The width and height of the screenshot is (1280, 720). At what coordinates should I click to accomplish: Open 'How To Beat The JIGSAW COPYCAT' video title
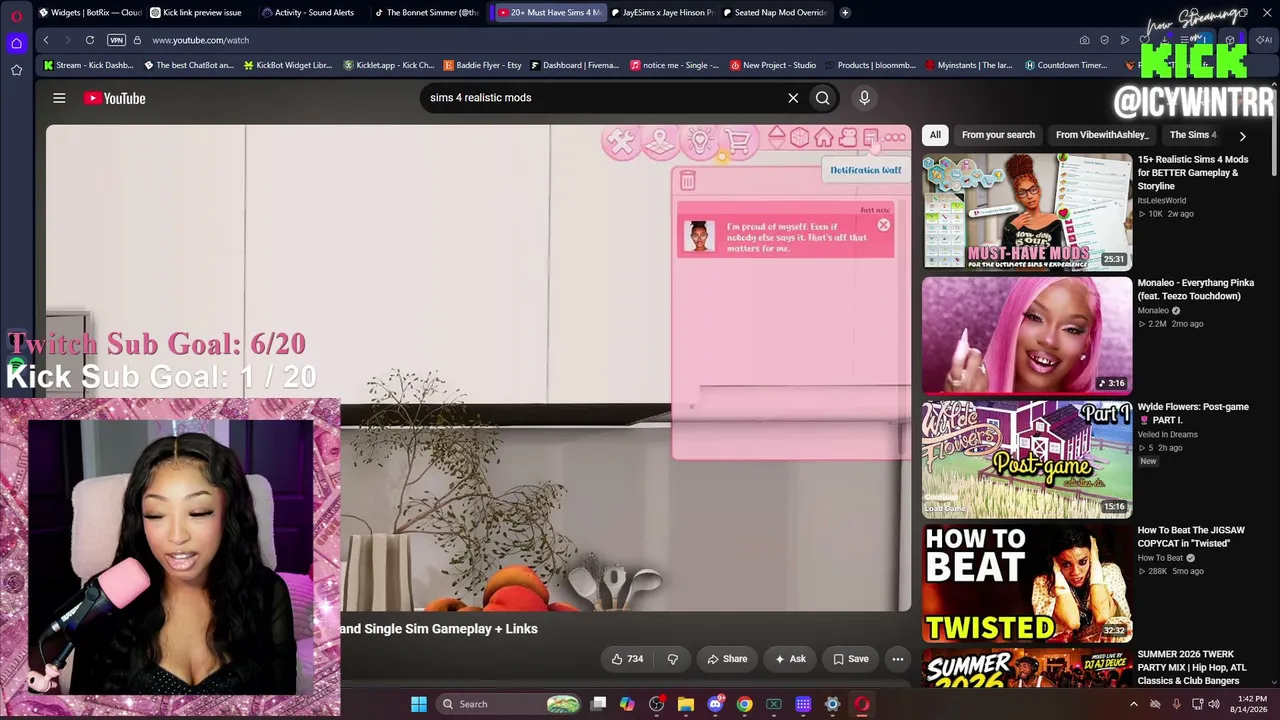[1191, 537]
